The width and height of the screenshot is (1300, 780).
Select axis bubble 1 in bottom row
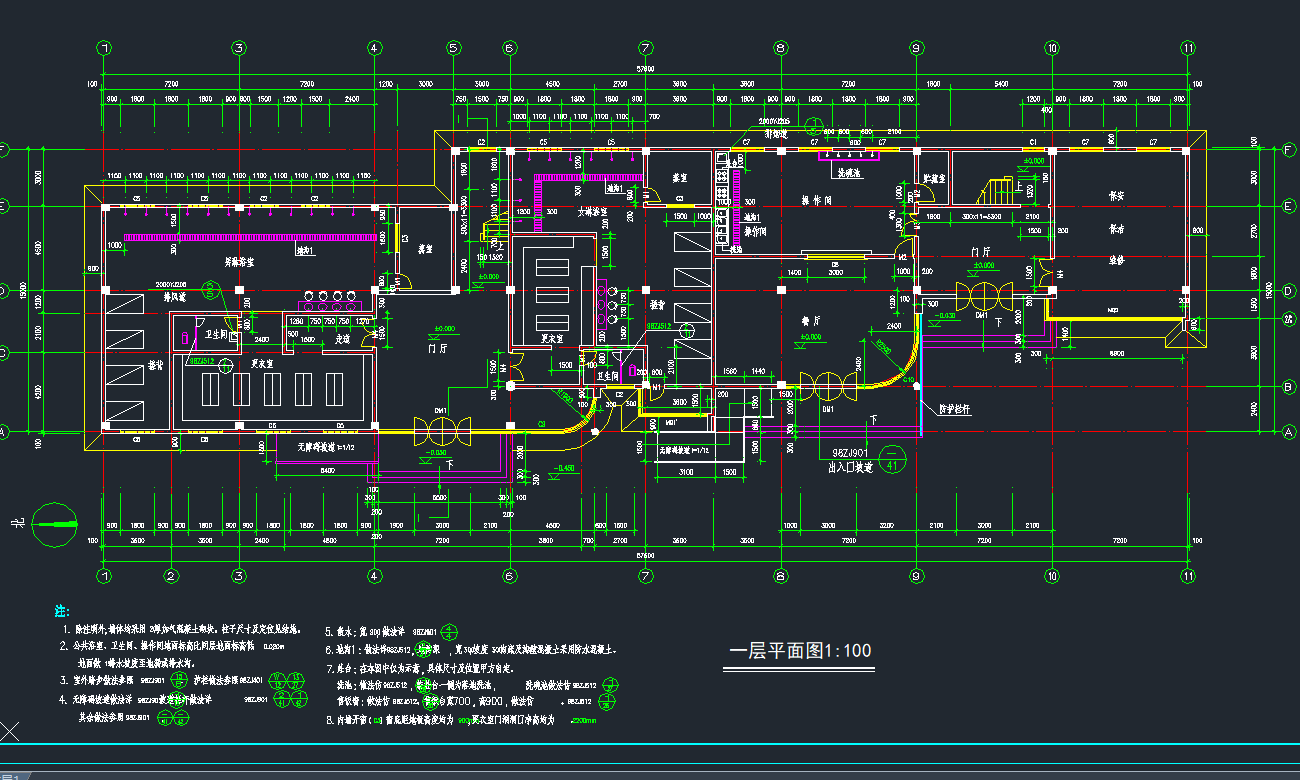[104, 575]
